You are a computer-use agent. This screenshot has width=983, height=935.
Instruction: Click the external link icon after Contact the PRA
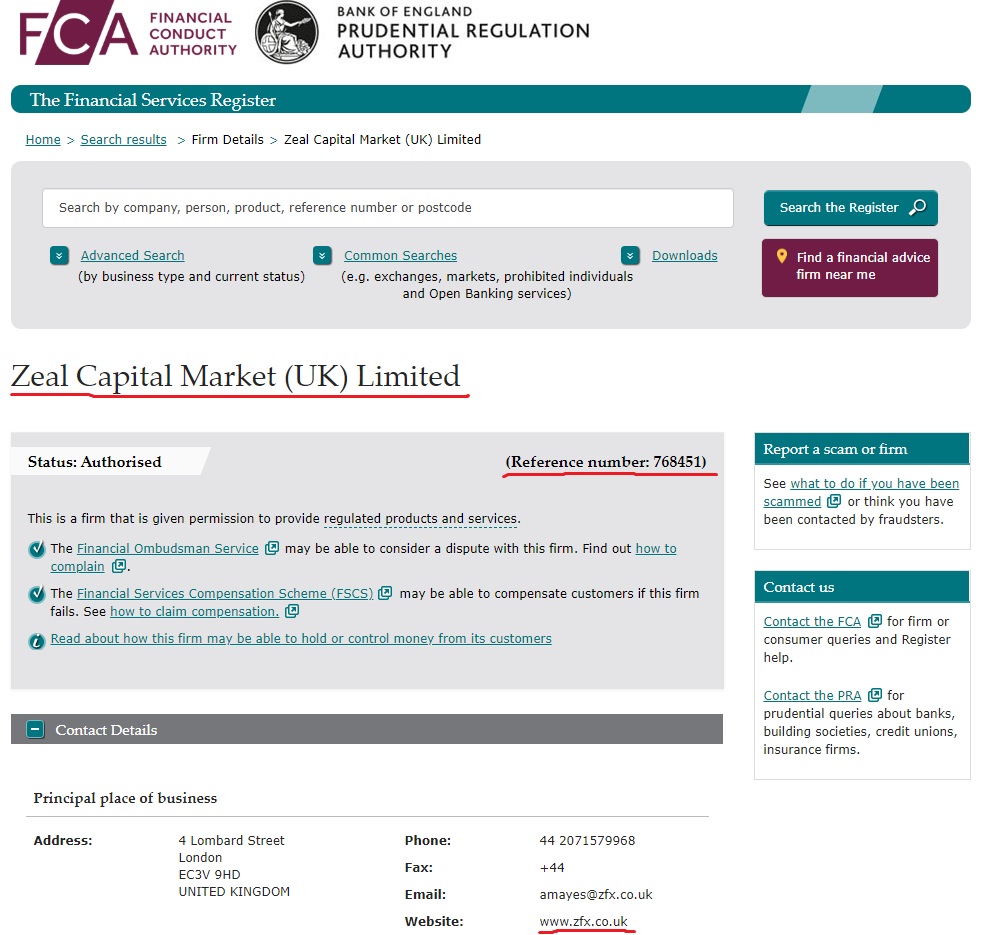click(874, 695)
